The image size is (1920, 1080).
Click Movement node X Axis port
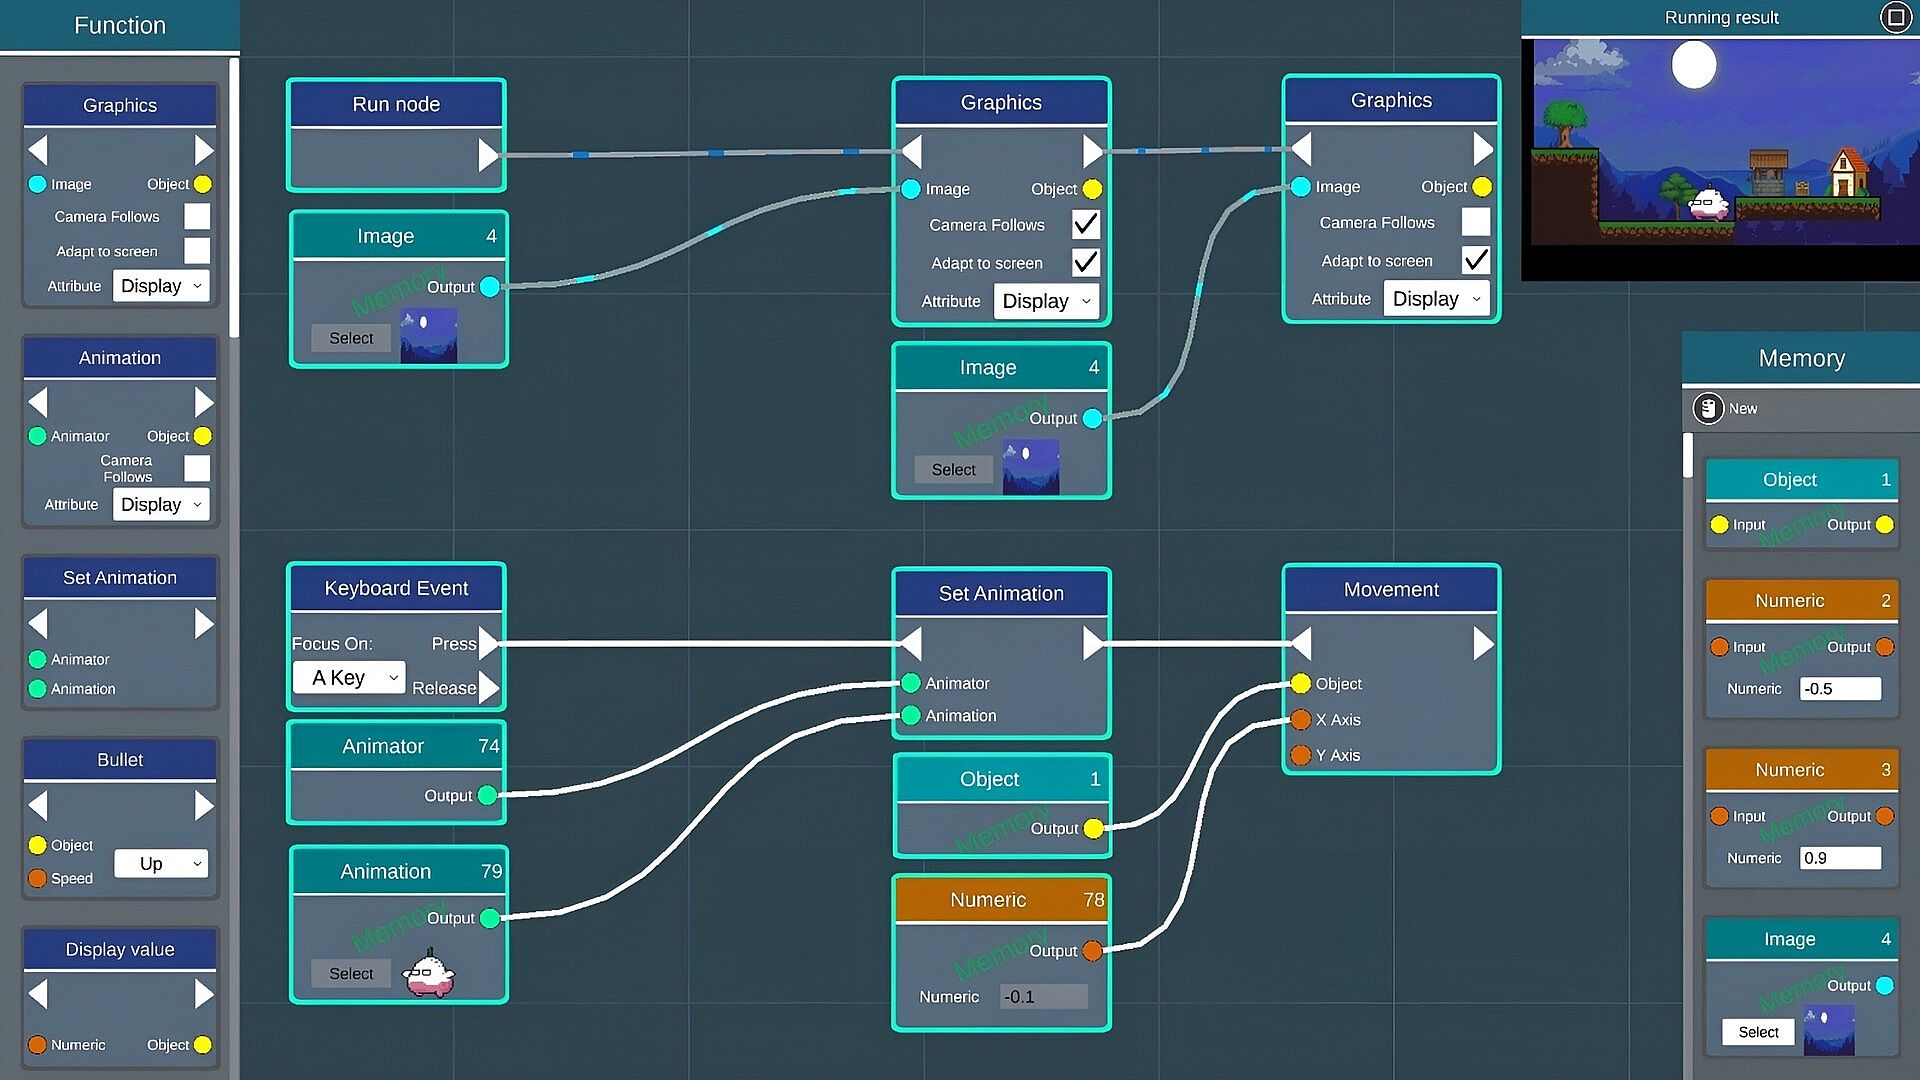coord(1300,719)
